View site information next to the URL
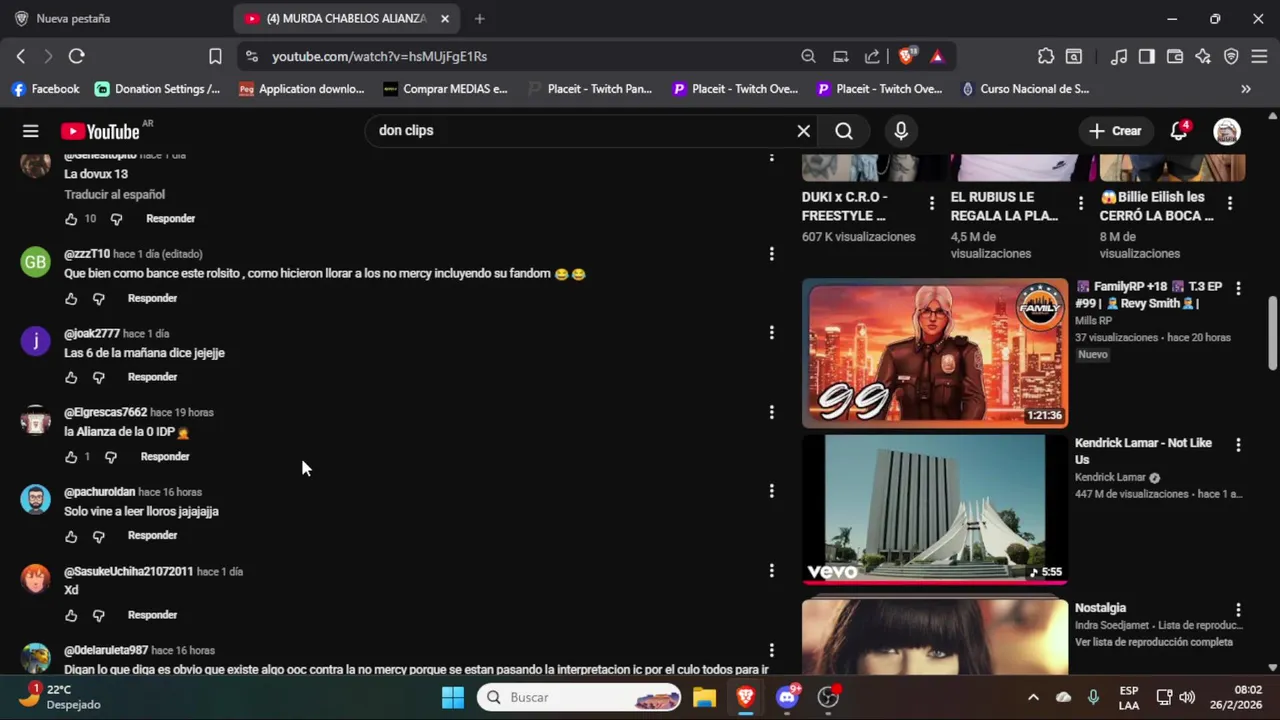This screenshot has height=720, width=1280. [252, 56]
